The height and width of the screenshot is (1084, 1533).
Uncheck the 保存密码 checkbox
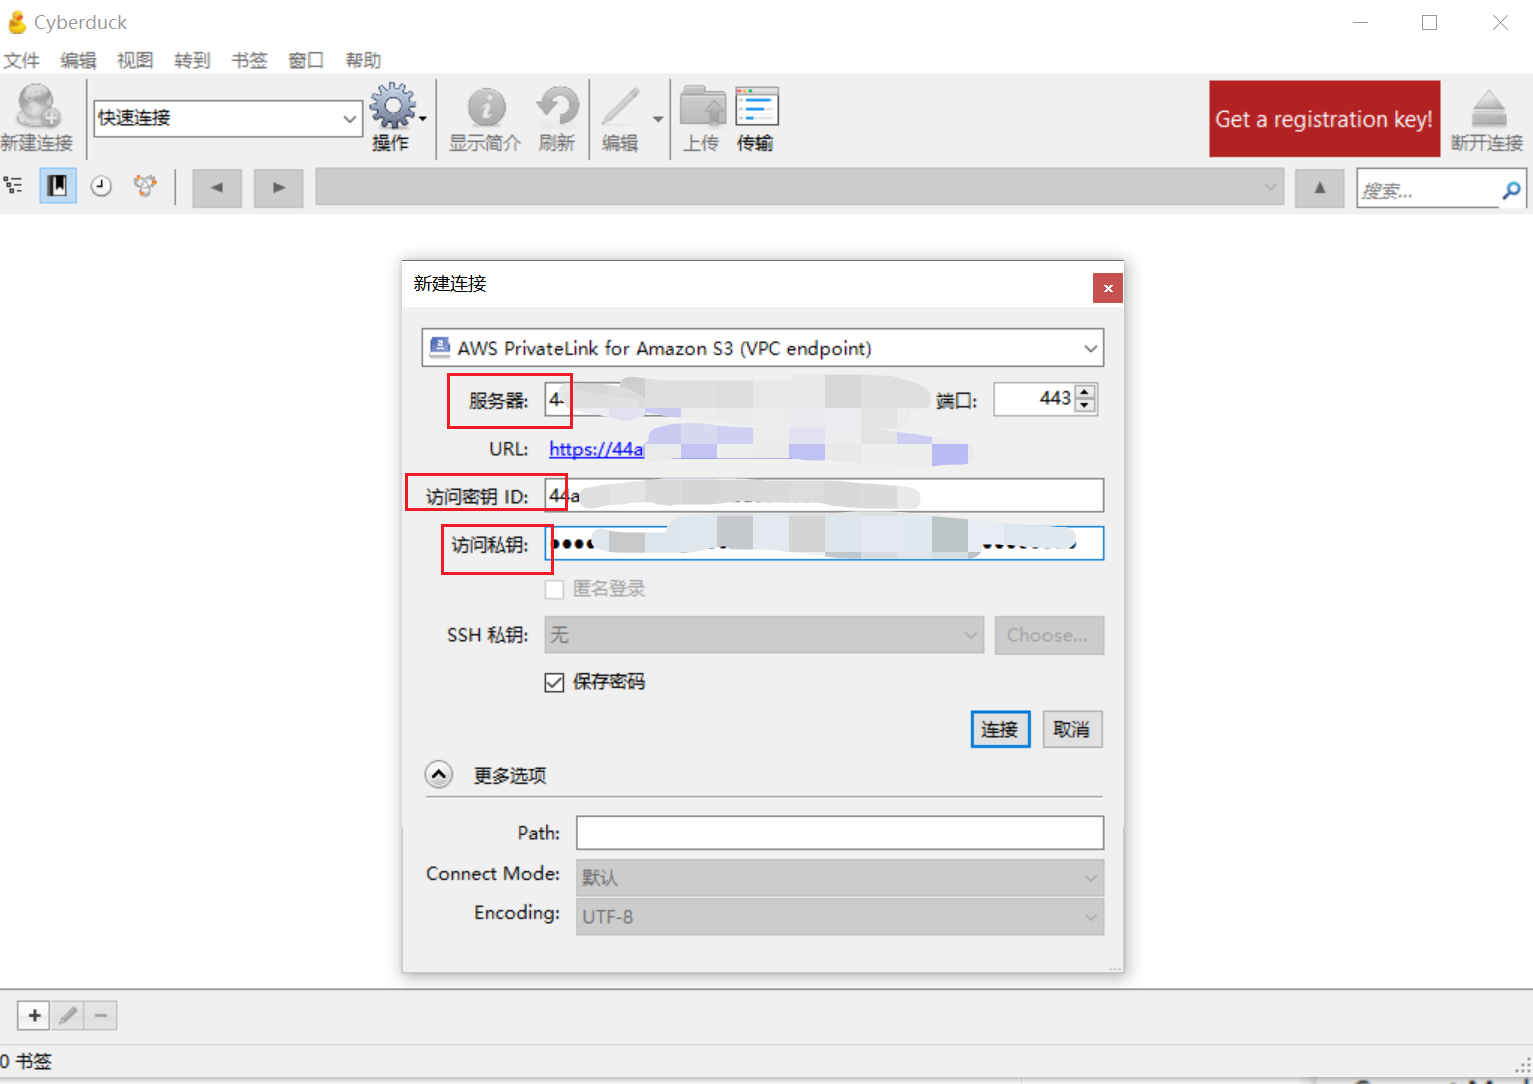point(554,682)
